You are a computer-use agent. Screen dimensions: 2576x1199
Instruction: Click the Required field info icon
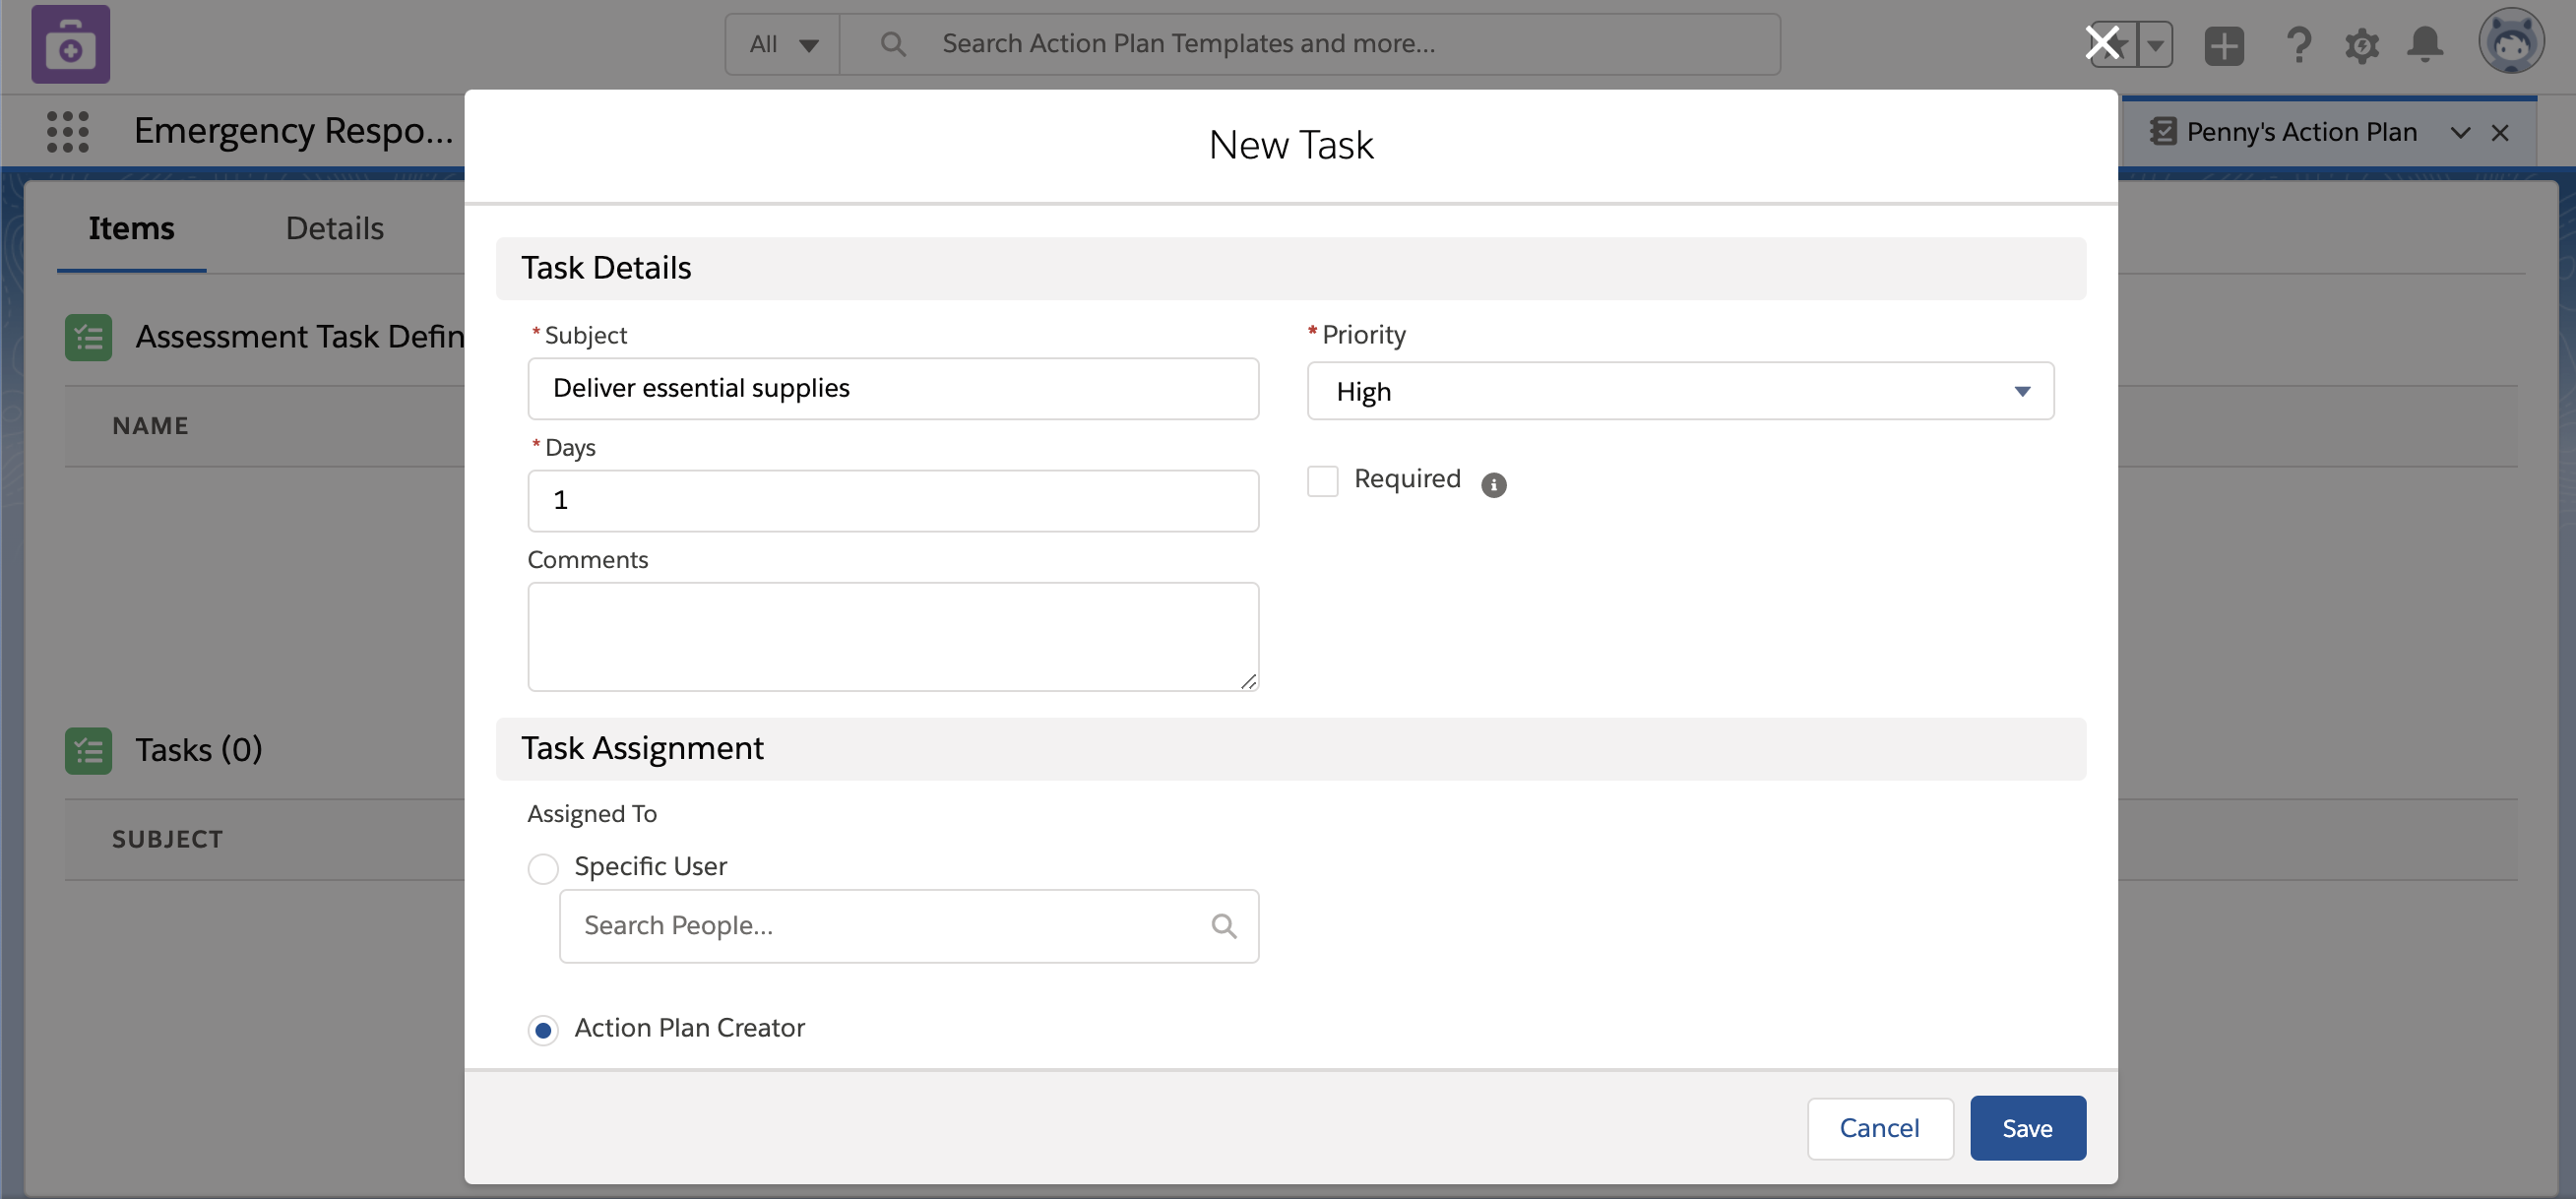(x=1493, y=485)
